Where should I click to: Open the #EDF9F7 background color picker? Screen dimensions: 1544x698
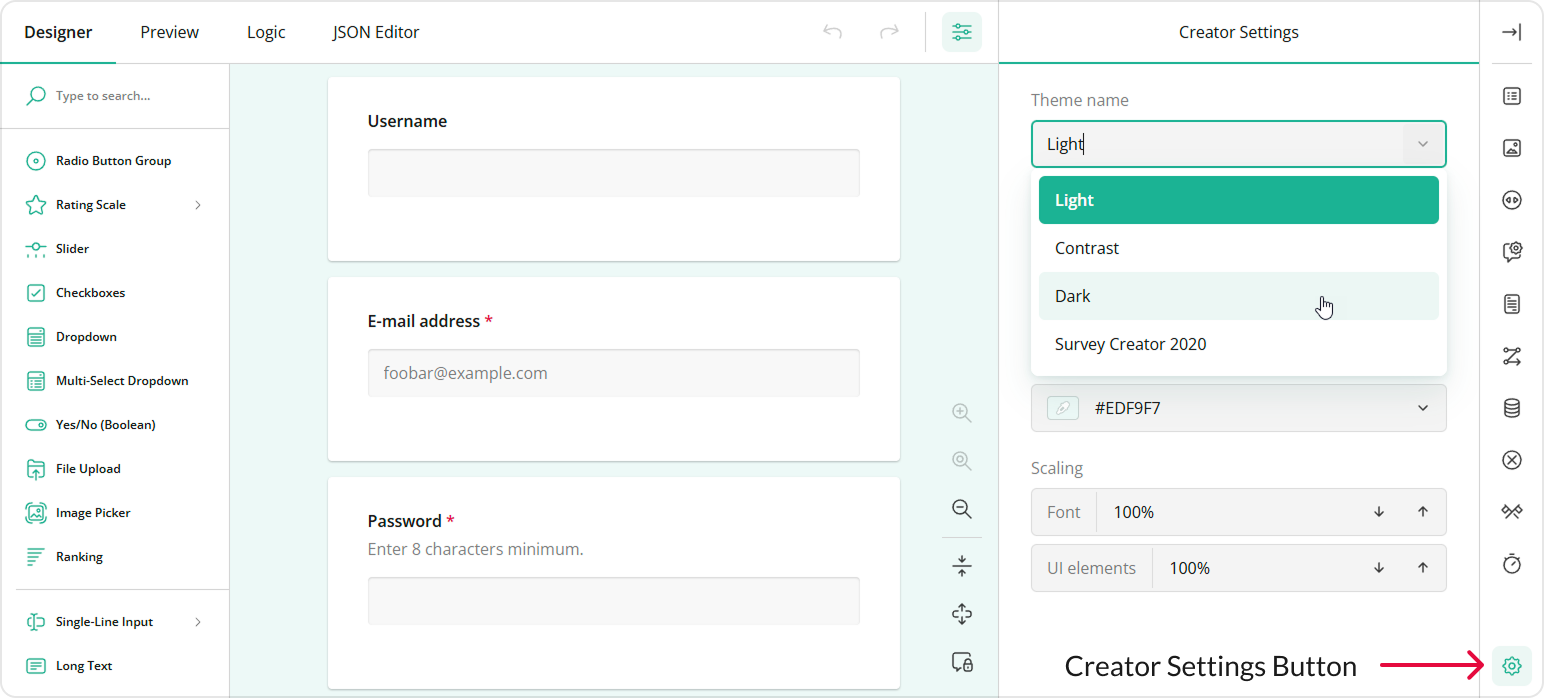point(1238,408)
